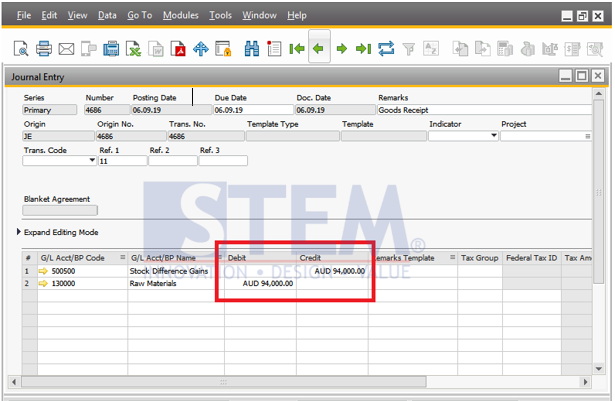Click the vertical scrollbar down arrow
The width and height of the screenshot is (615, 401).
(x=599, y=368)
